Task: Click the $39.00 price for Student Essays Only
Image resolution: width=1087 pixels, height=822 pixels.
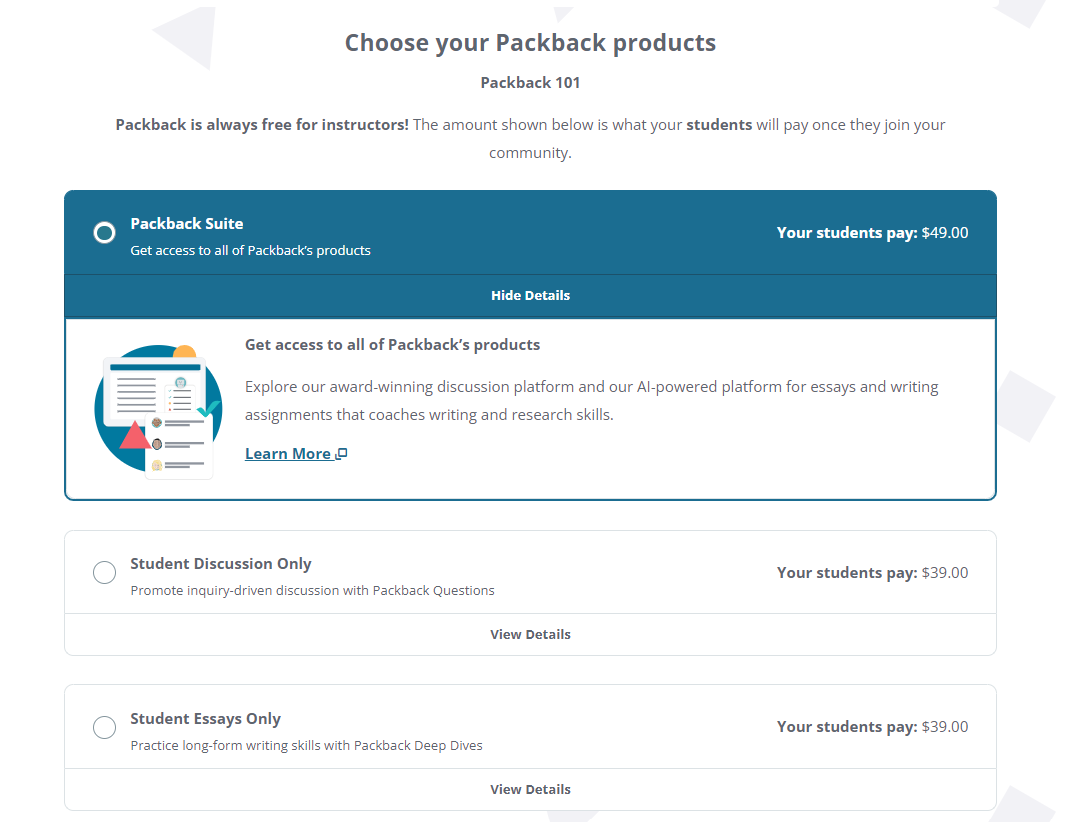Action: point(944,727)
